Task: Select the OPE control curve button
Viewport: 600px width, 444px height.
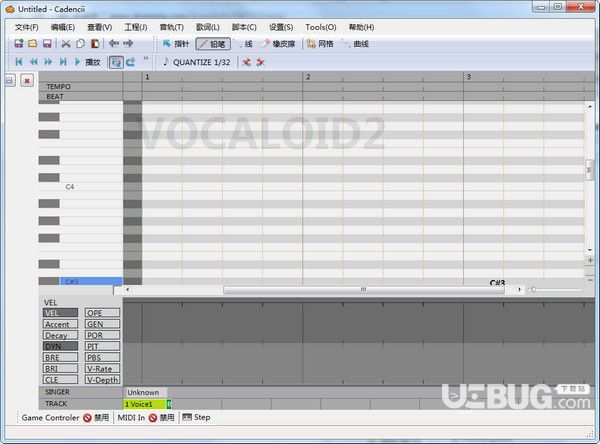Action: click(x=102, y=313)
